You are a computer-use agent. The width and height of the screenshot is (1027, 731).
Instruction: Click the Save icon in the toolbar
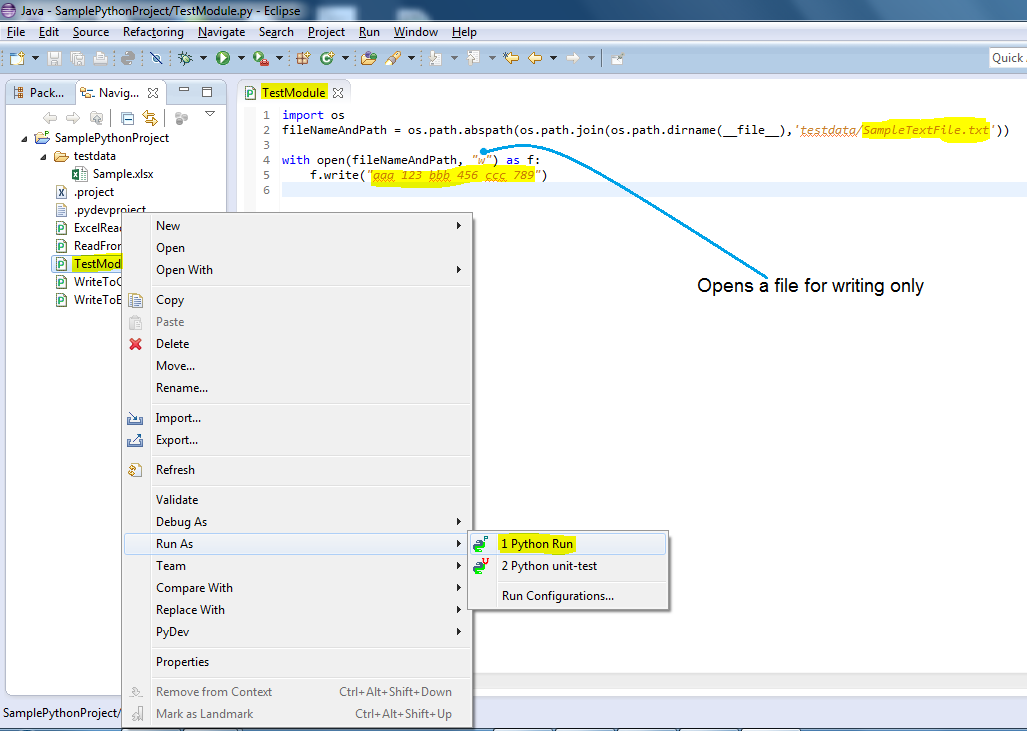[53, 58]
